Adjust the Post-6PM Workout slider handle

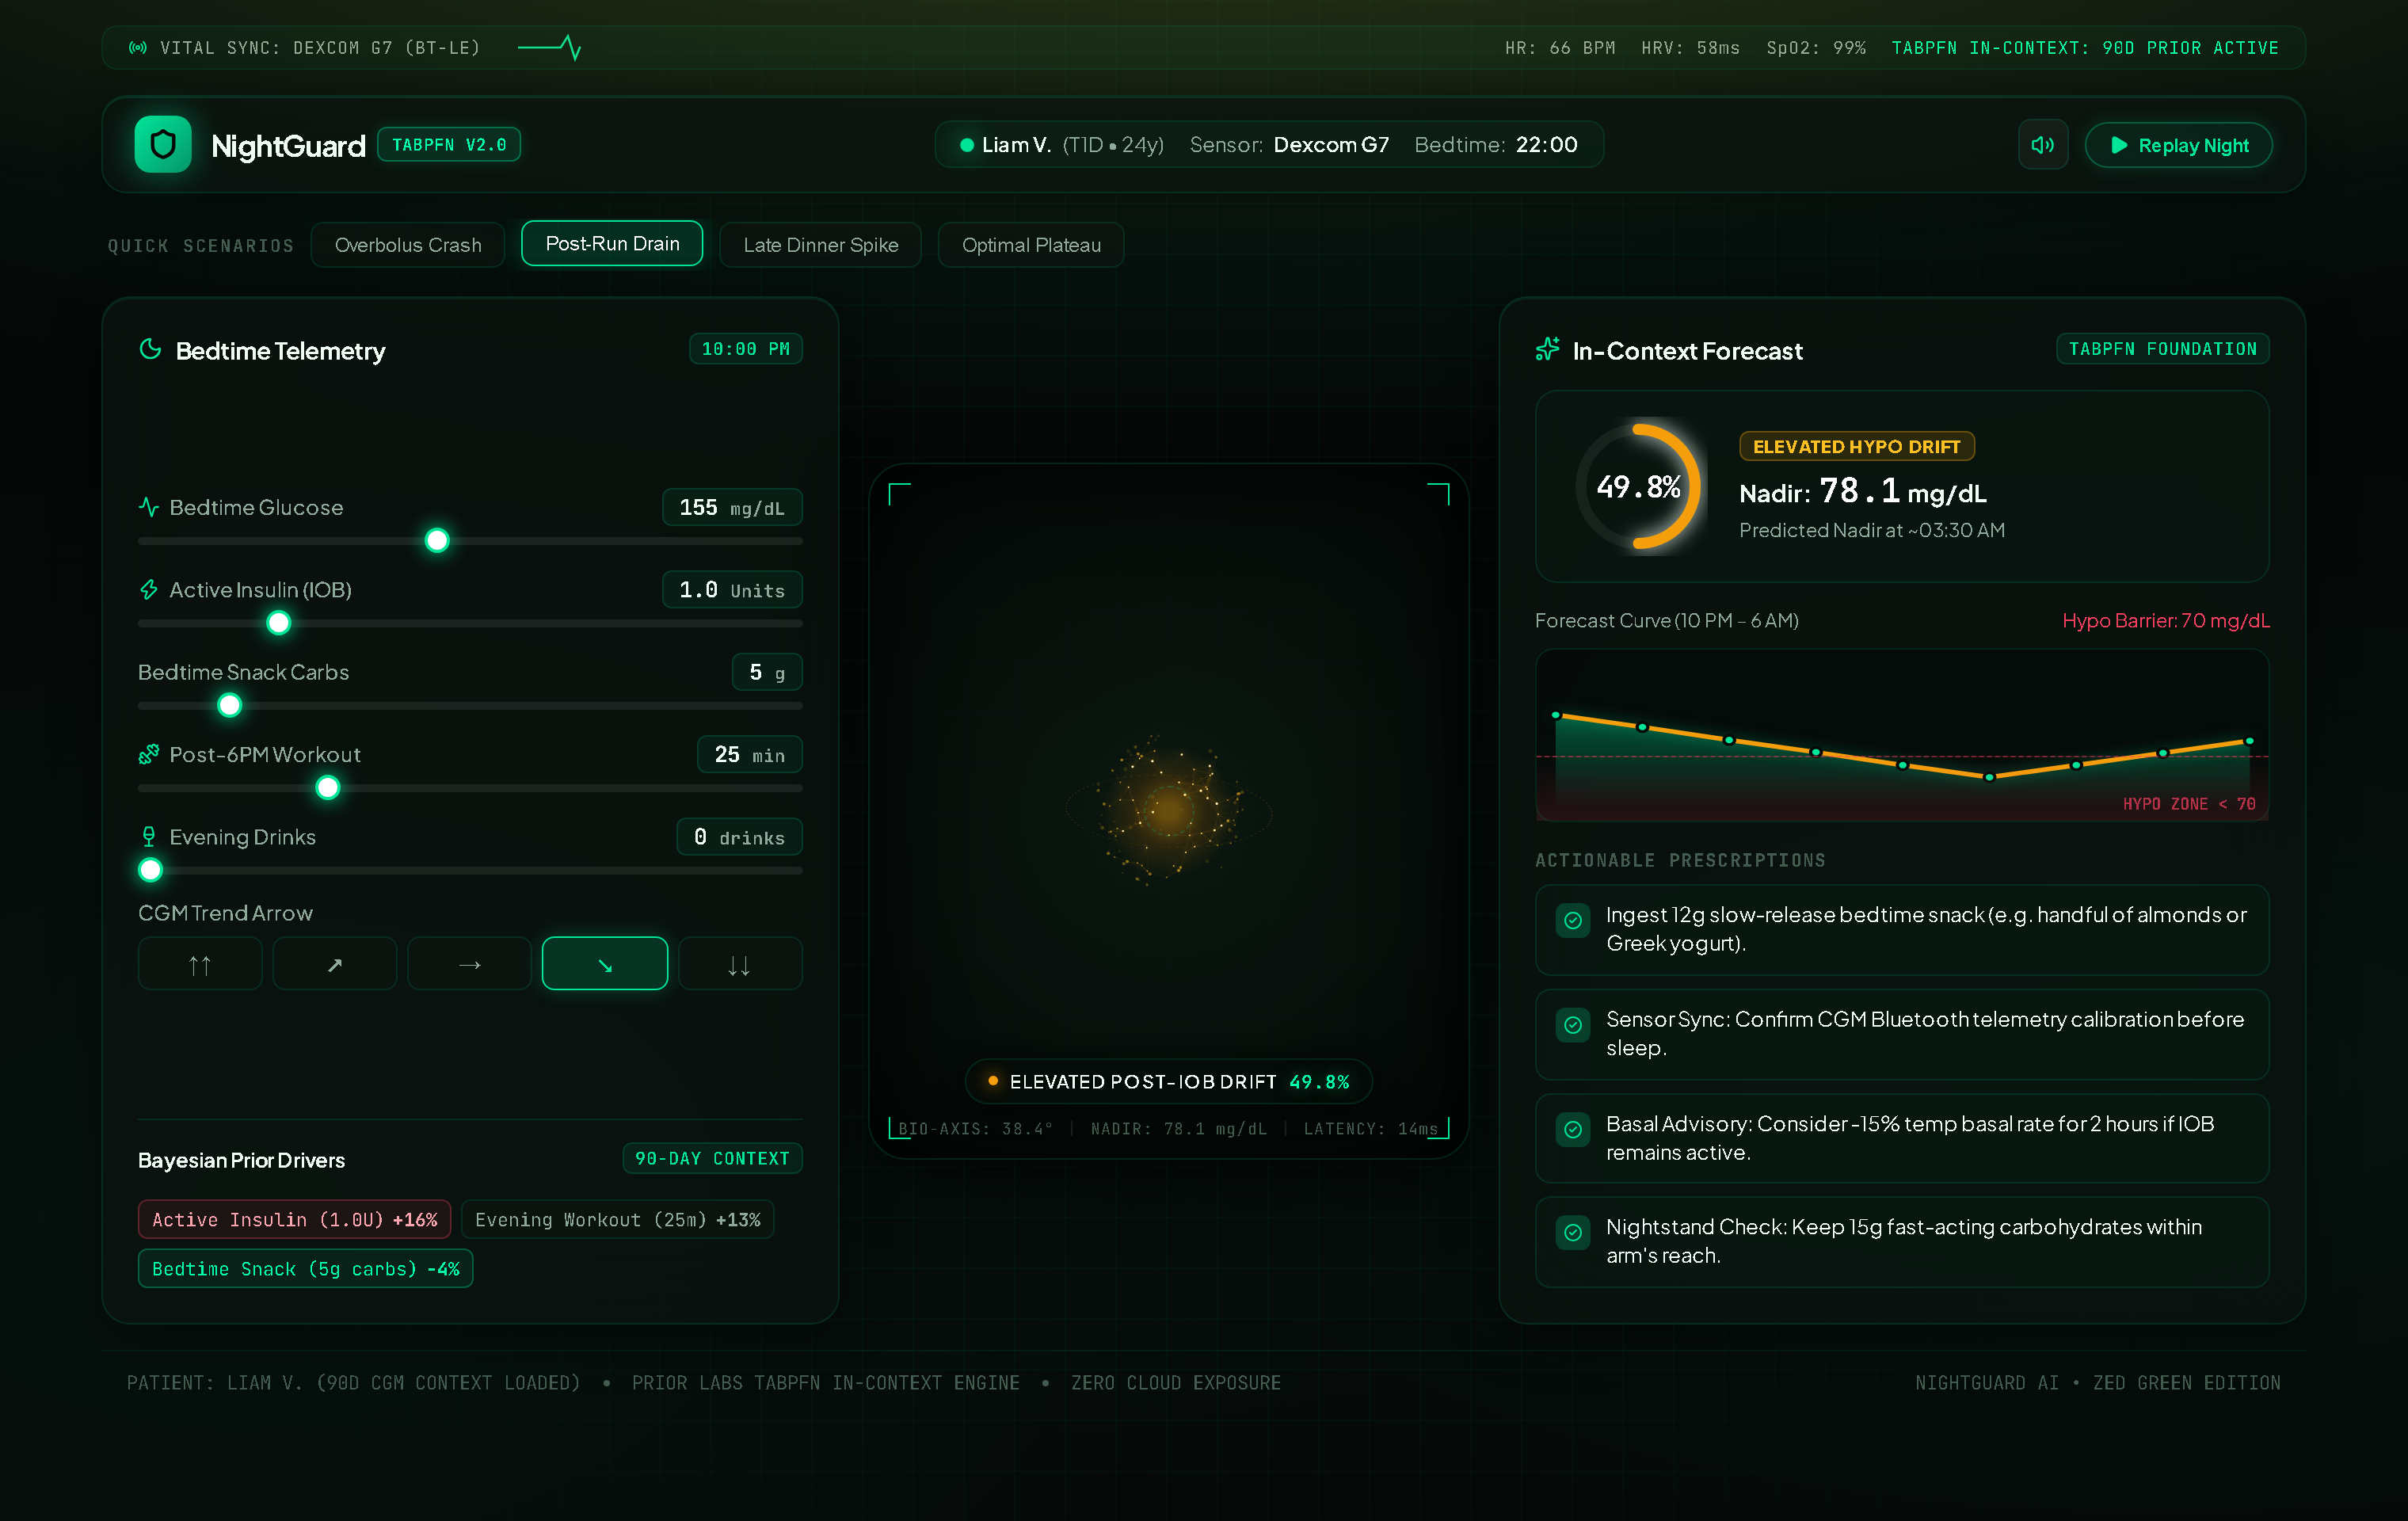327,788
